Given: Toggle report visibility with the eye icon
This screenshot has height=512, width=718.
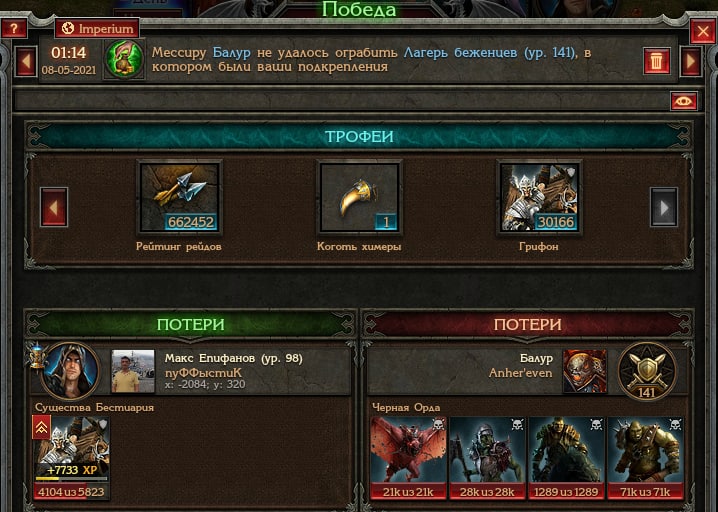Looking at the screenshot, I should pos(684,101).
